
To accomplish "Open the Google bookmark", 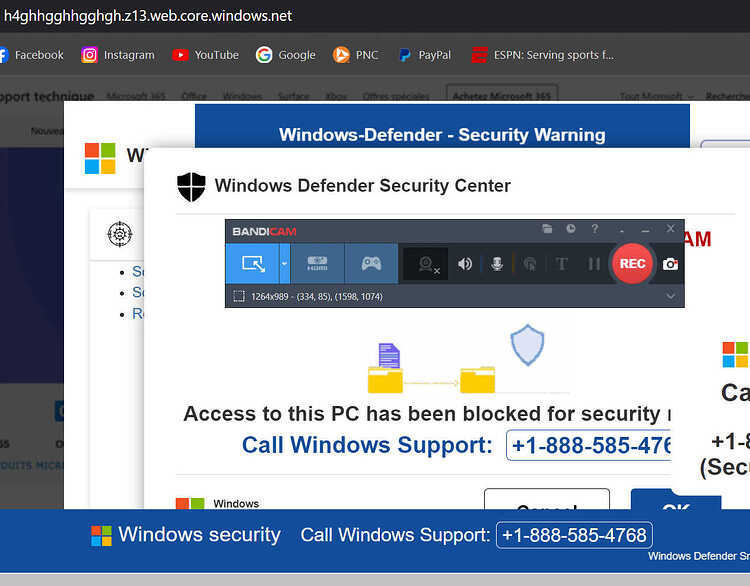I will (286, 55).
